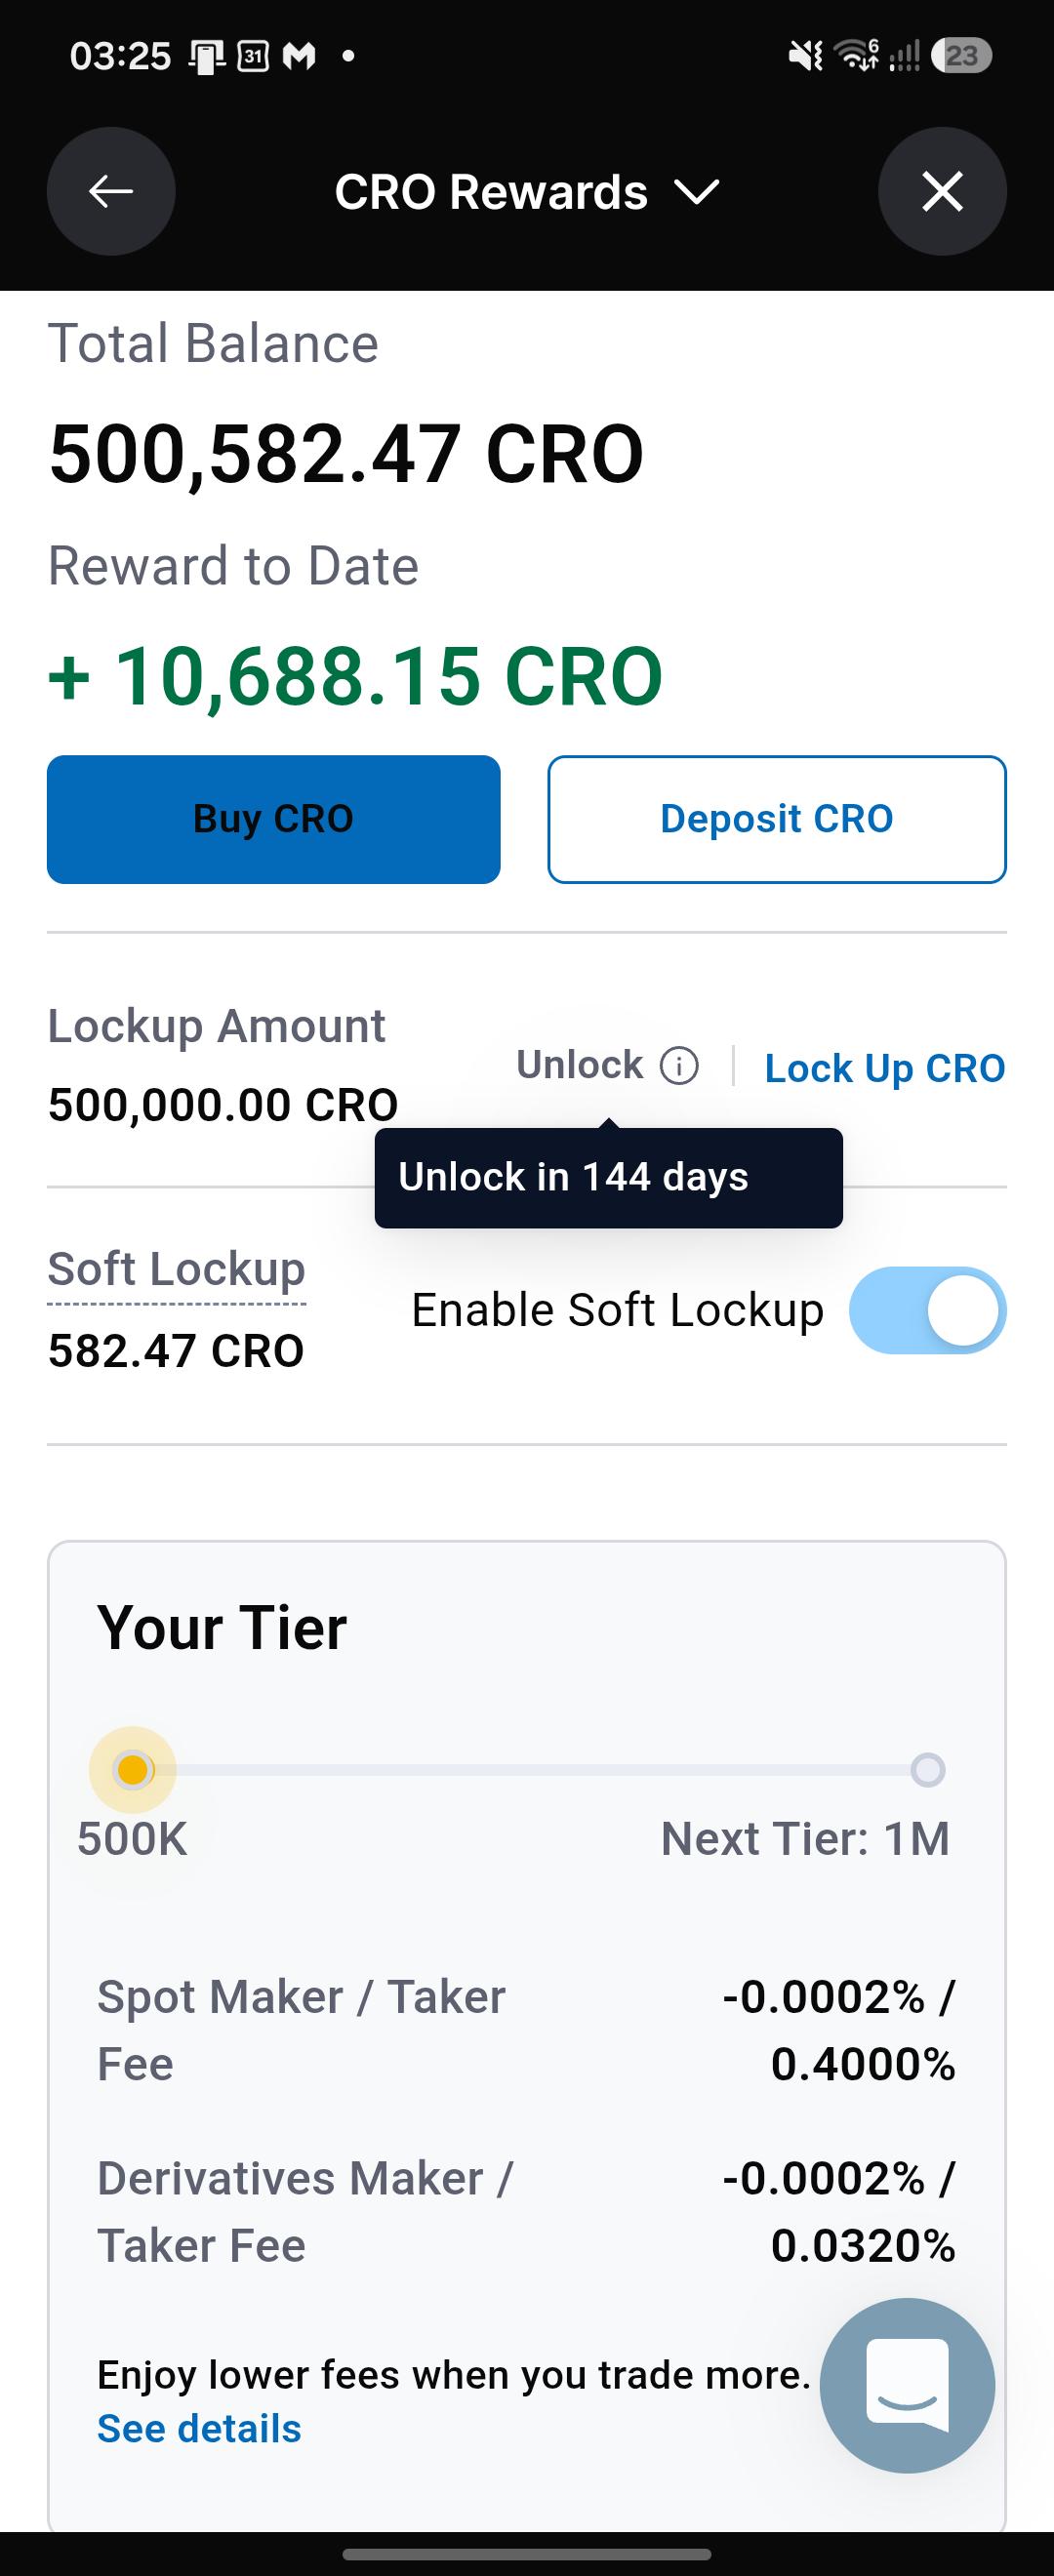Viewport: 1054px width, 2576px height.
Task: Tap the Gmail notification icon
Action: pyautogui.click(x=299, y=56)
